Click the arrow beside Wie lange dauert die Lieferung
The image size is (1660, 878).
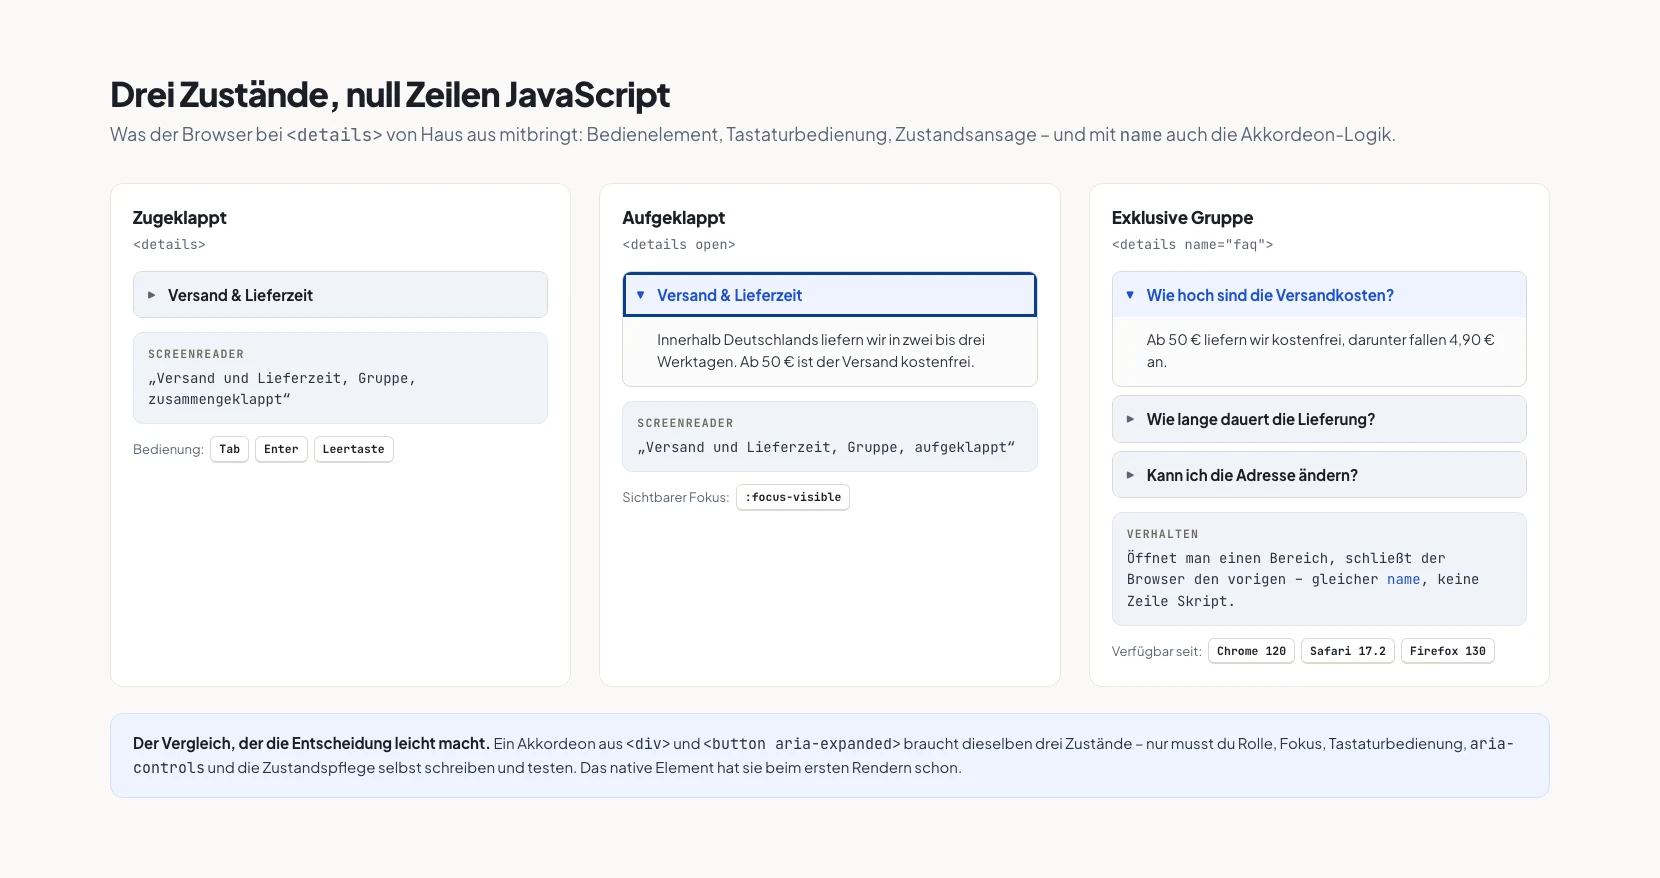point(1130,419)
